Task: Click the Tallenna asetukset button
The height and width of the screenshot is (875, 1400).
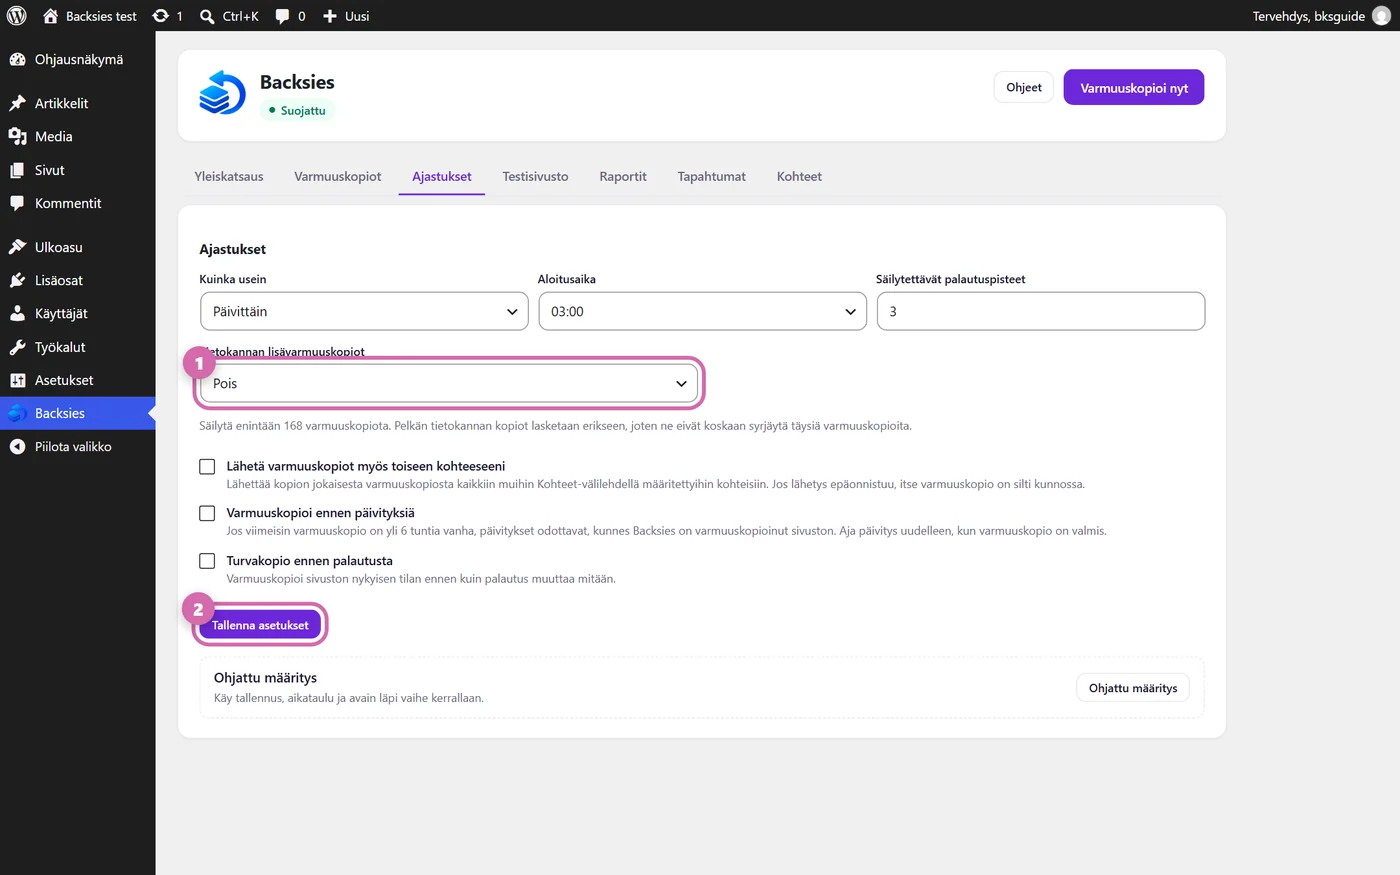Action: click(260, 625)
